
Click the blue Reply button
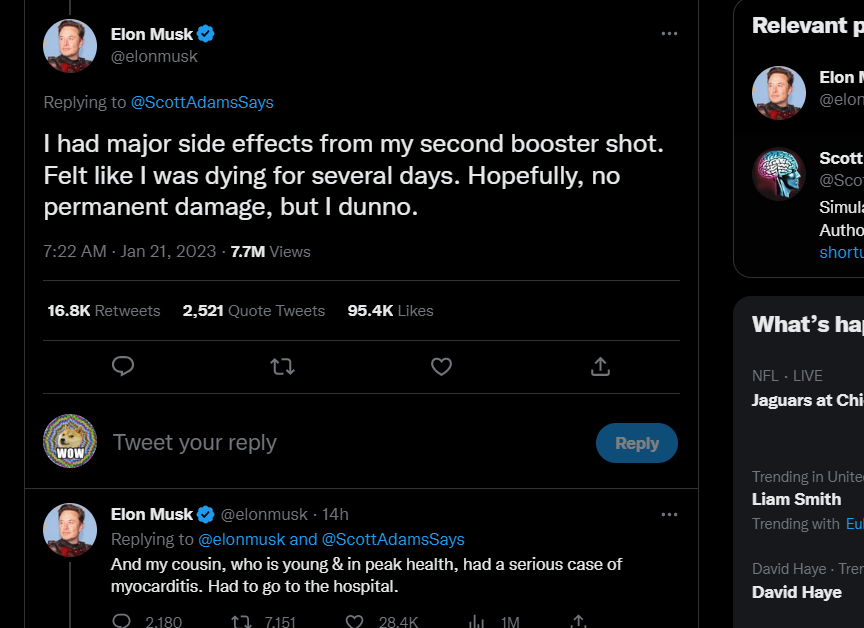pos(636,443)
